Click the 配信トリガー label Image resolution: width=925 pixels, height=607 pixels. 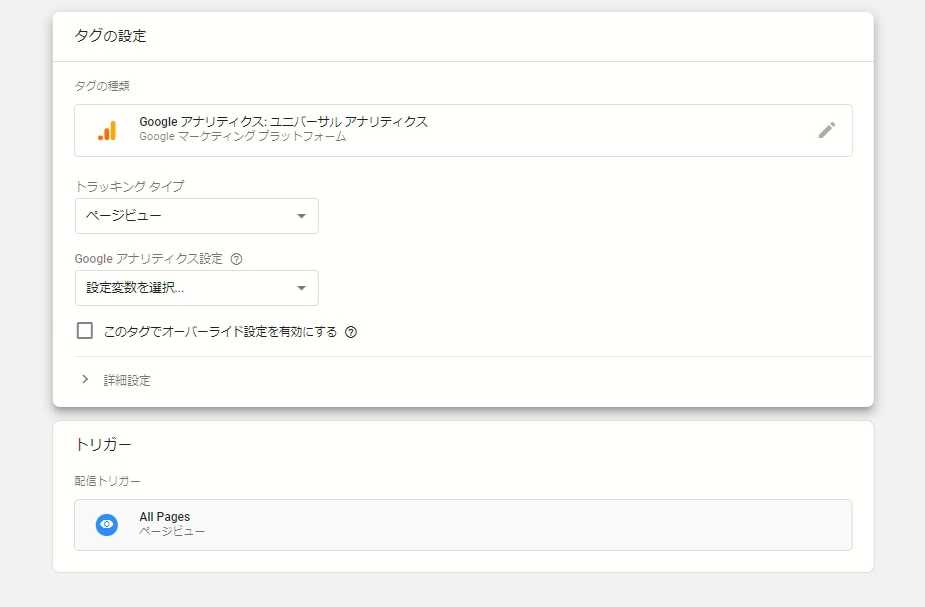[x=107, y=481]
